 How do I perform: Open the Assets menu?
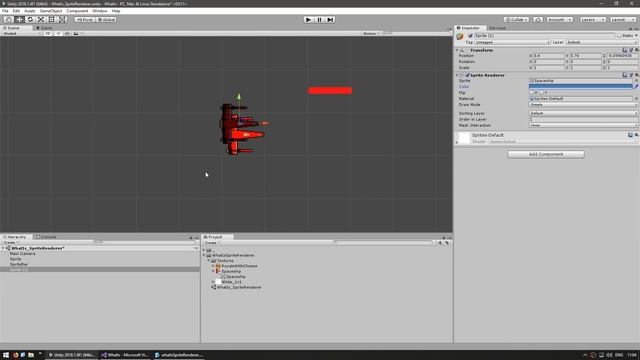point(29,11)
